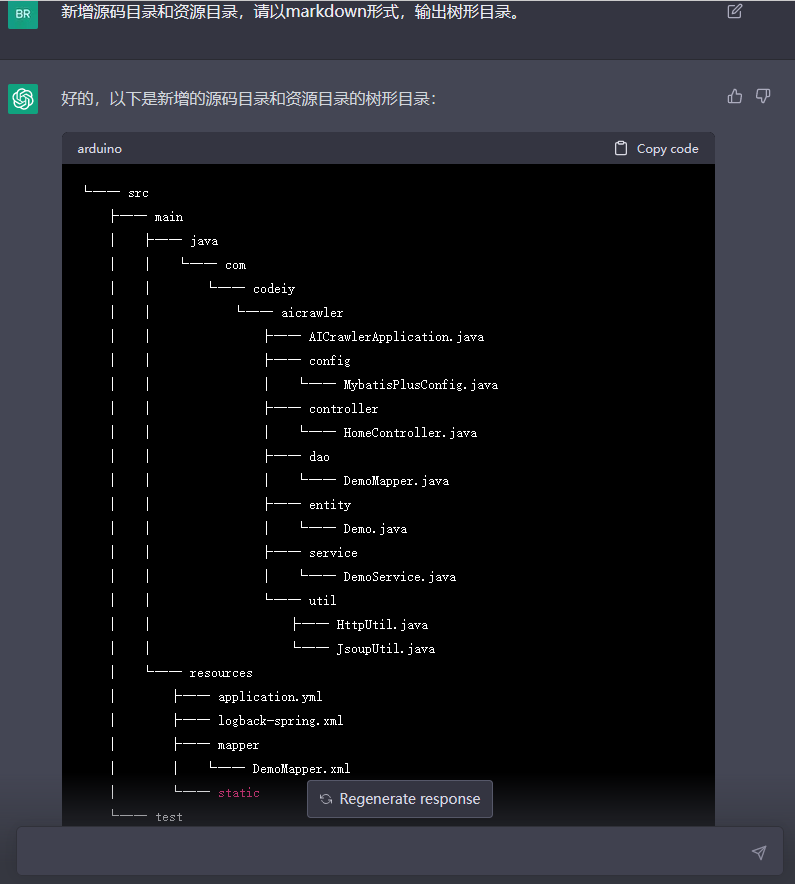Viewport: 795px width, 884px height.
Task: Click the BR user avatar
Action: [23, 14]
